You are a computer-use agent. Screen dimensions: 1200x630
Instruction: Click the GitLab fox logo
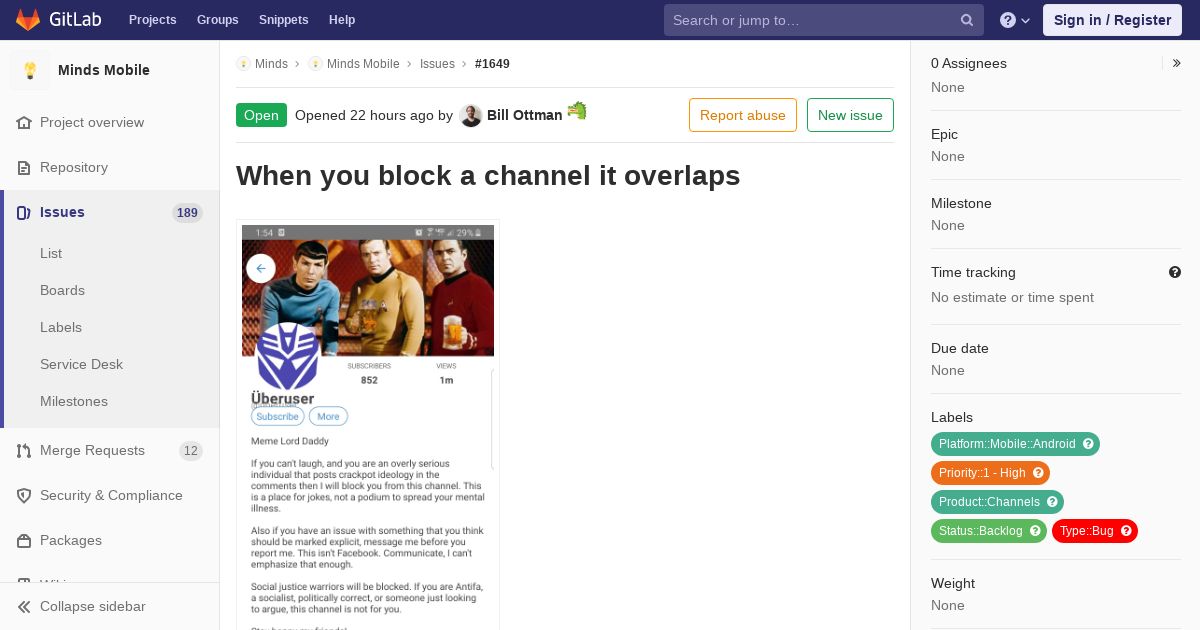28,19
